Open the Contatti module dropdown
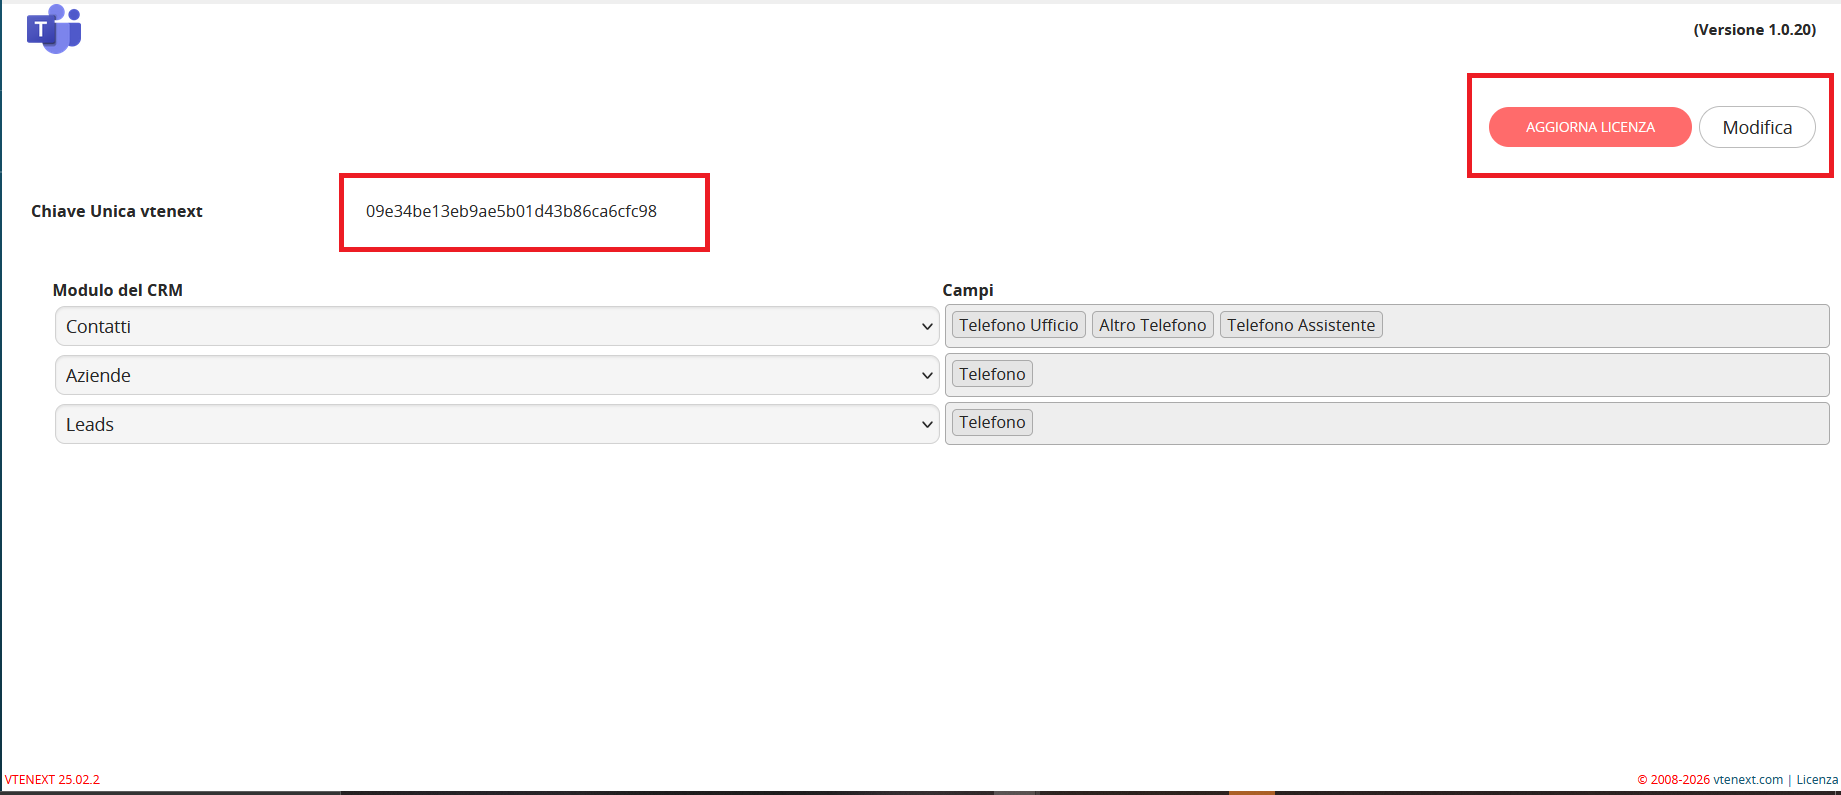 pyautogui.click(x=496, y=326)
